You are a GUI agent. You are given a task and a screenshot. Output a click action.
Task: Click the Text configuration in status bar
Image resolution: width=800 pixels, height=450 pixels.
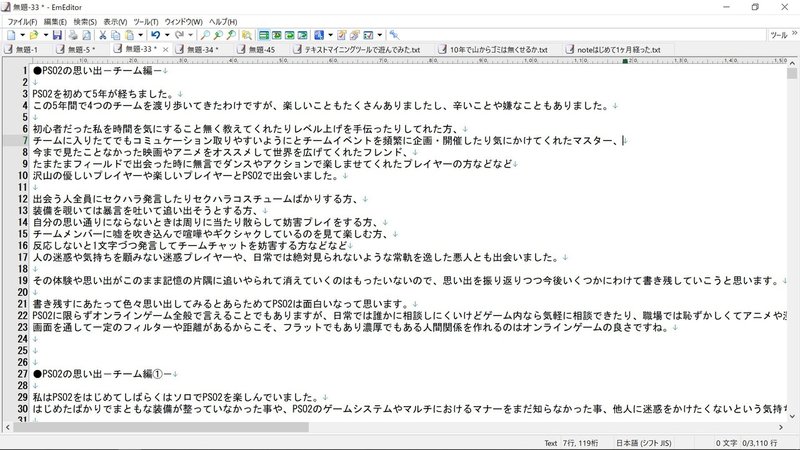pos(551,443)
